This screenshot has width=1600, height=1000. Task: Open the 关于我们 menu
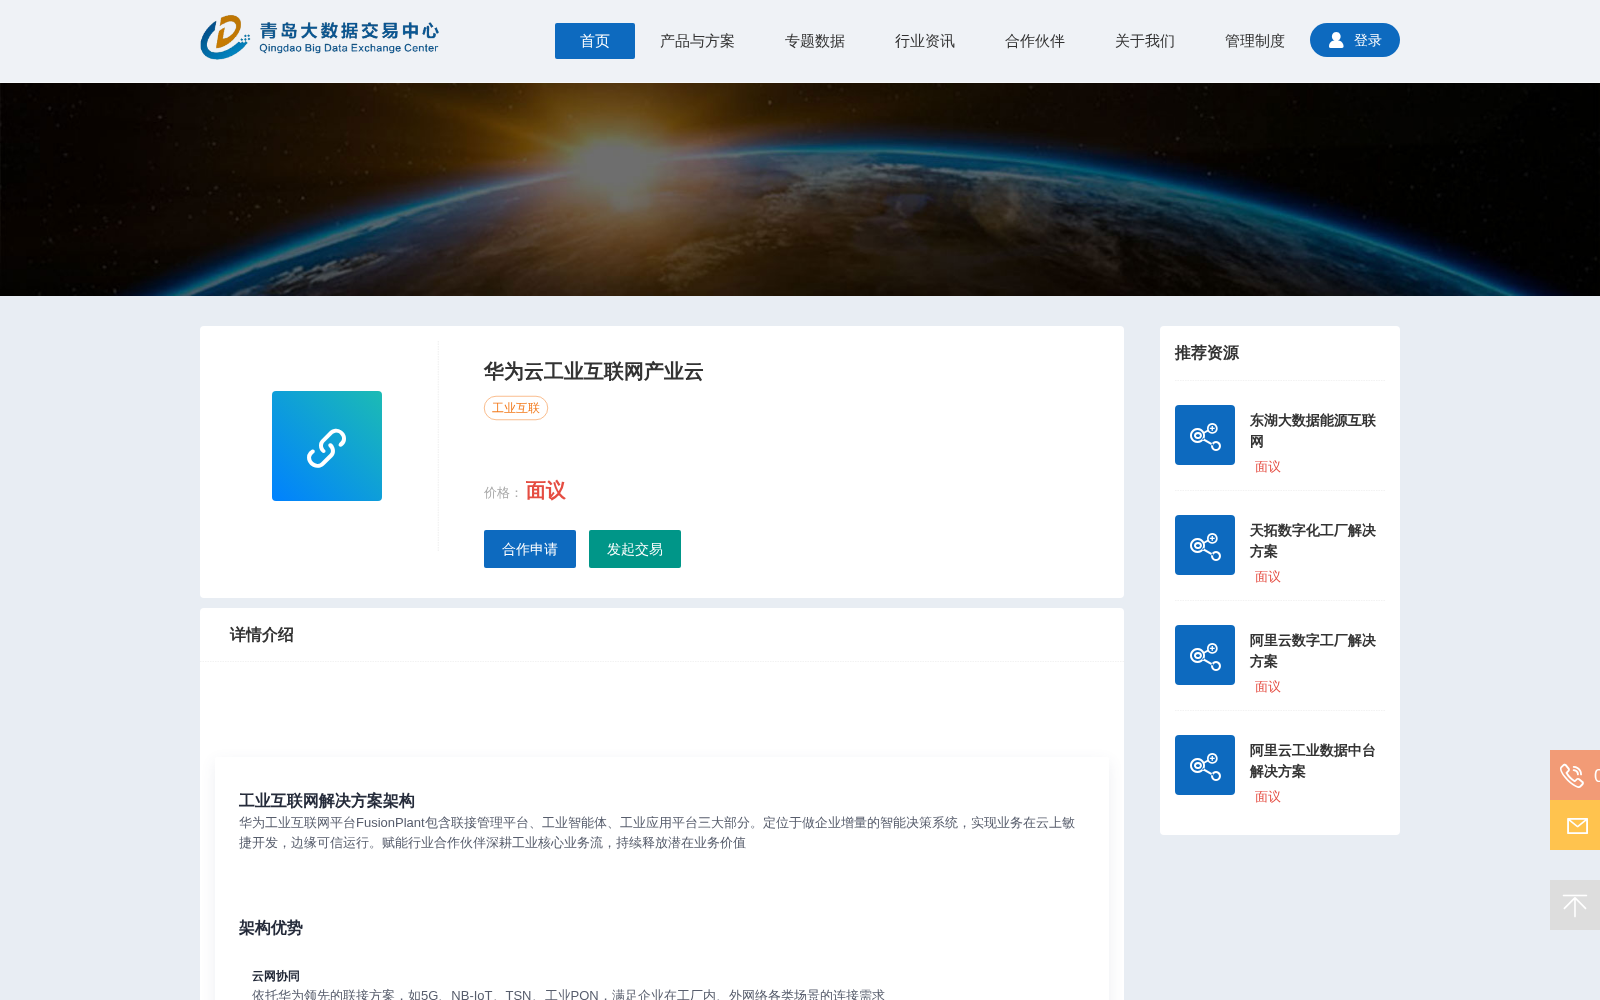point(1145,41)
